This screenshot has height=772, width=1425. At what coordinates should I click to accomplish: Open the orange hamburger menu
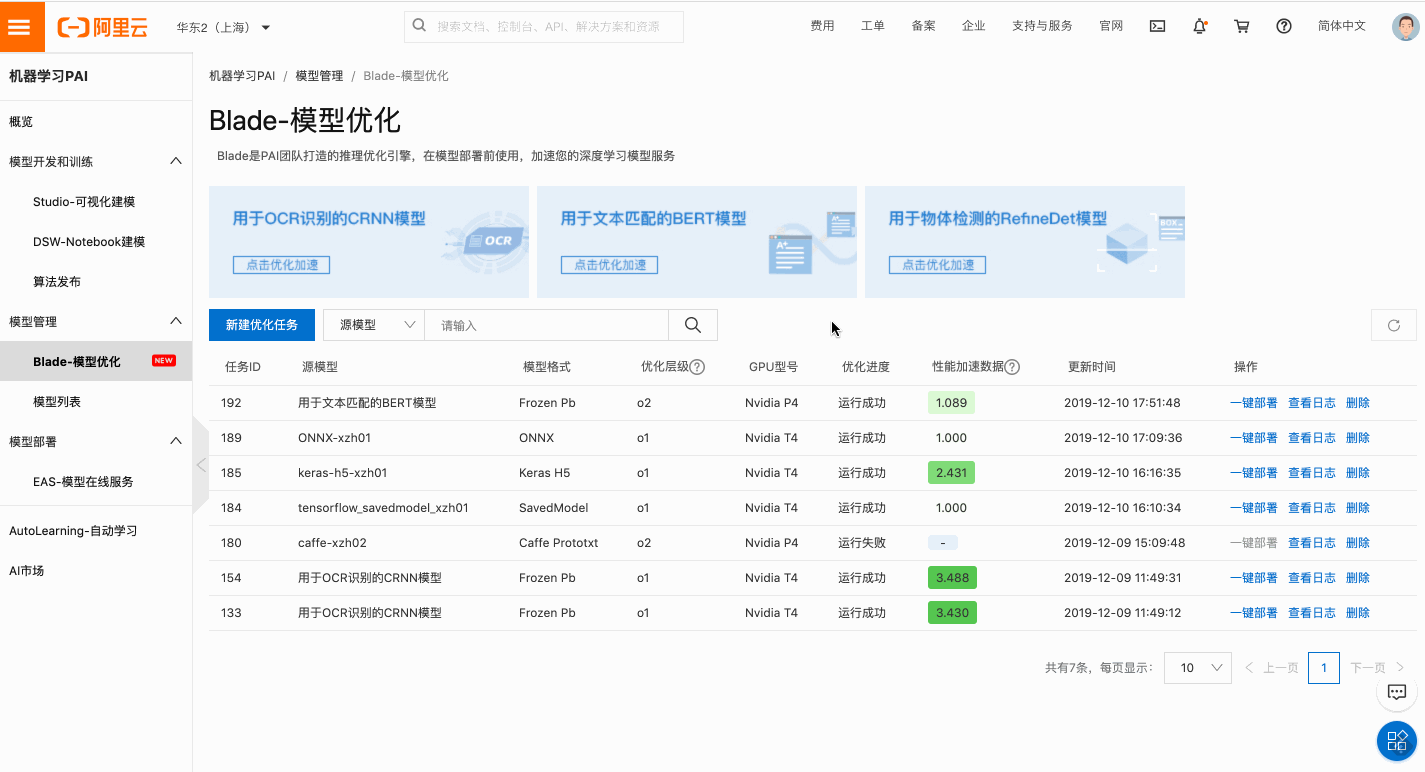[x=22, y=26]
